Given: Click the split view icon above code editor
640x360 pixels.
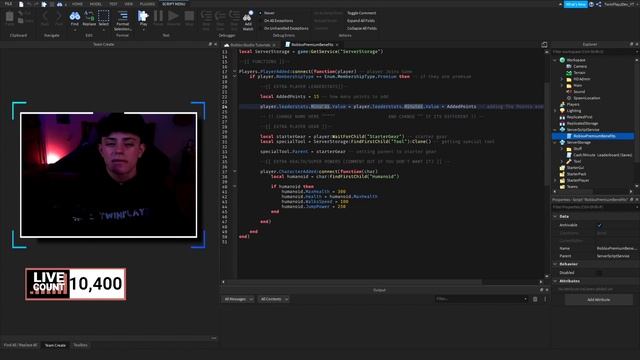Looking at the screenshot, I should (544, 44).
